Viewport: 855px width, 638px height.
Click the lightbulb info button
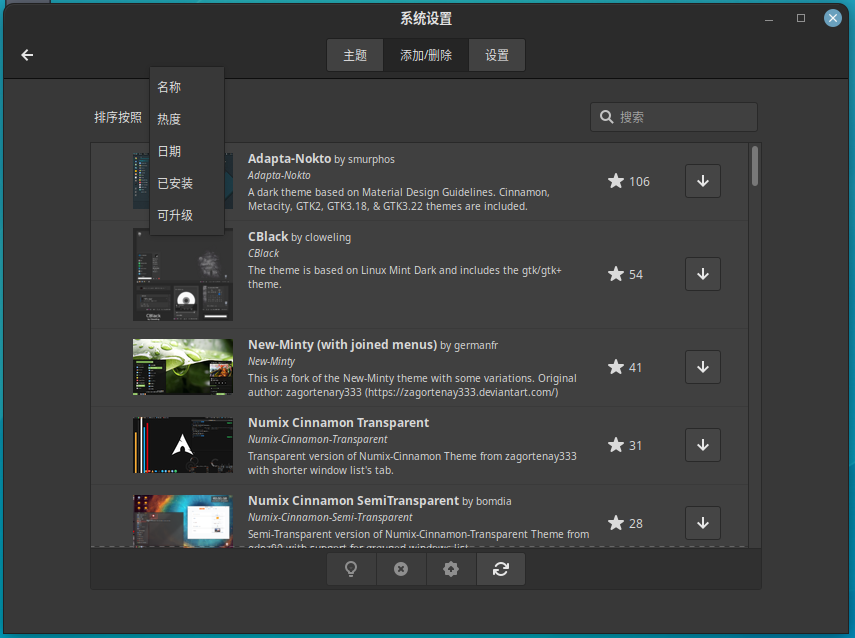[x=351, y=569]
